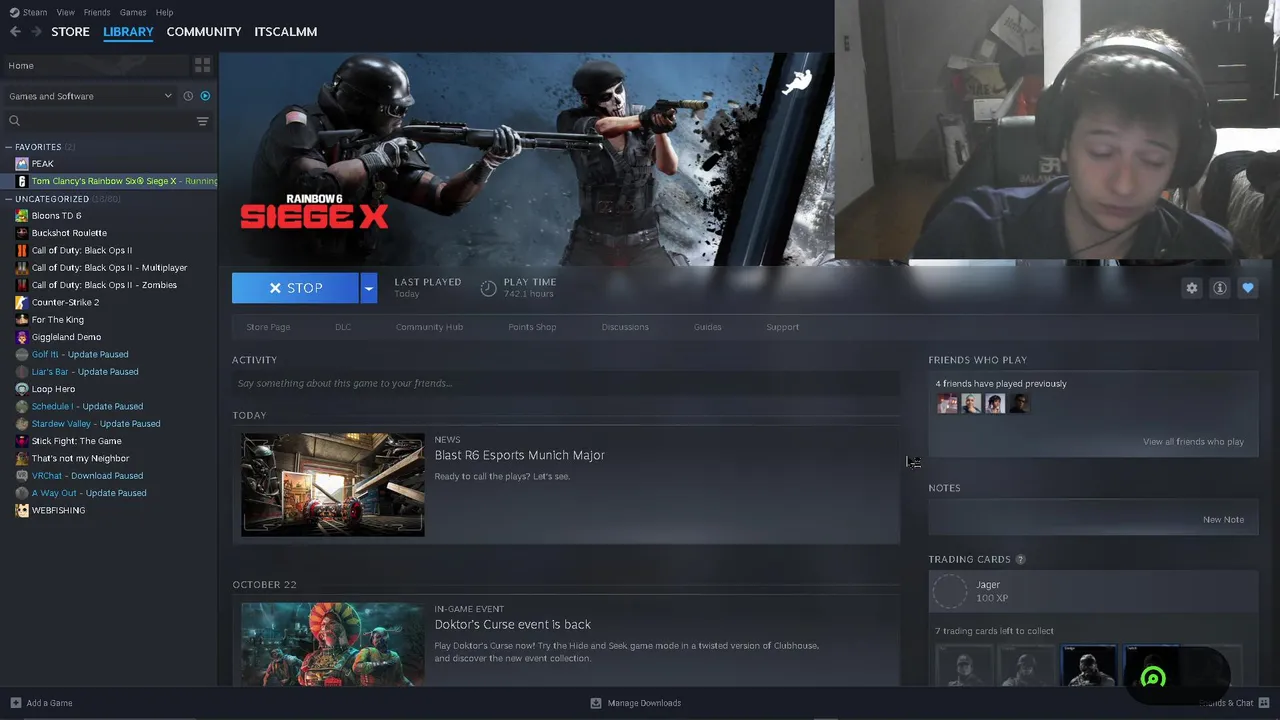The height and width of the screenshot is (720, 1280).
Task: Open the Trading Cards help icon
Action: point(1020,560)
